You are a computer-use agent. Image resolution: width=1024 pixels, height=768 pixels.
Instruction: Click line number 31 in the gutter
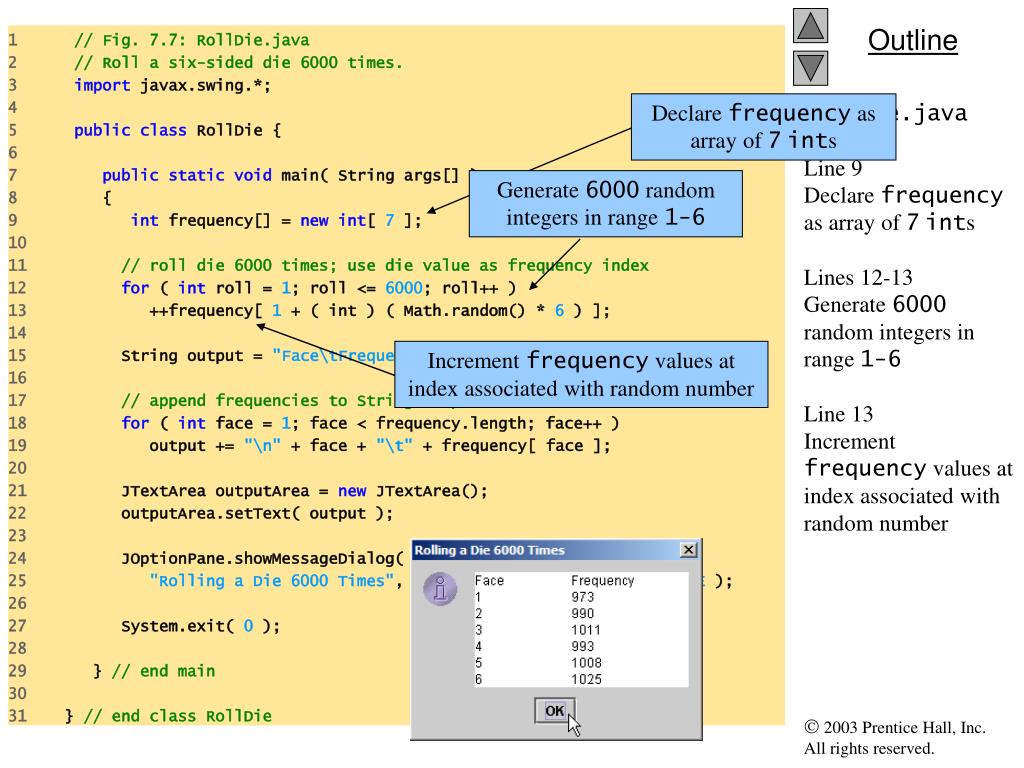pyautogui.click(x=18, y=716)
